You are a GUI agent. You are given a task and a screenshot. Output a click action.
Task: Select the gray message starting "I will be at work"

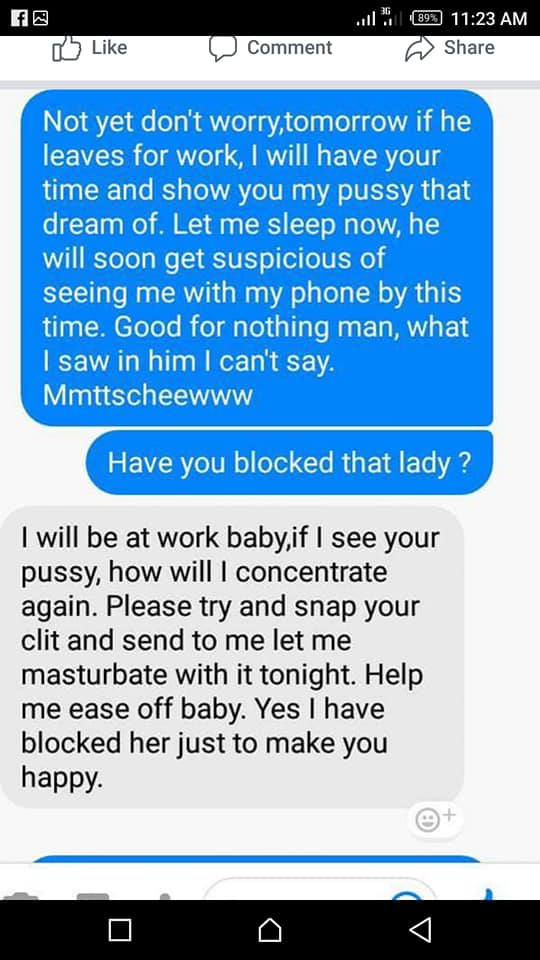(x=232, y=656)
